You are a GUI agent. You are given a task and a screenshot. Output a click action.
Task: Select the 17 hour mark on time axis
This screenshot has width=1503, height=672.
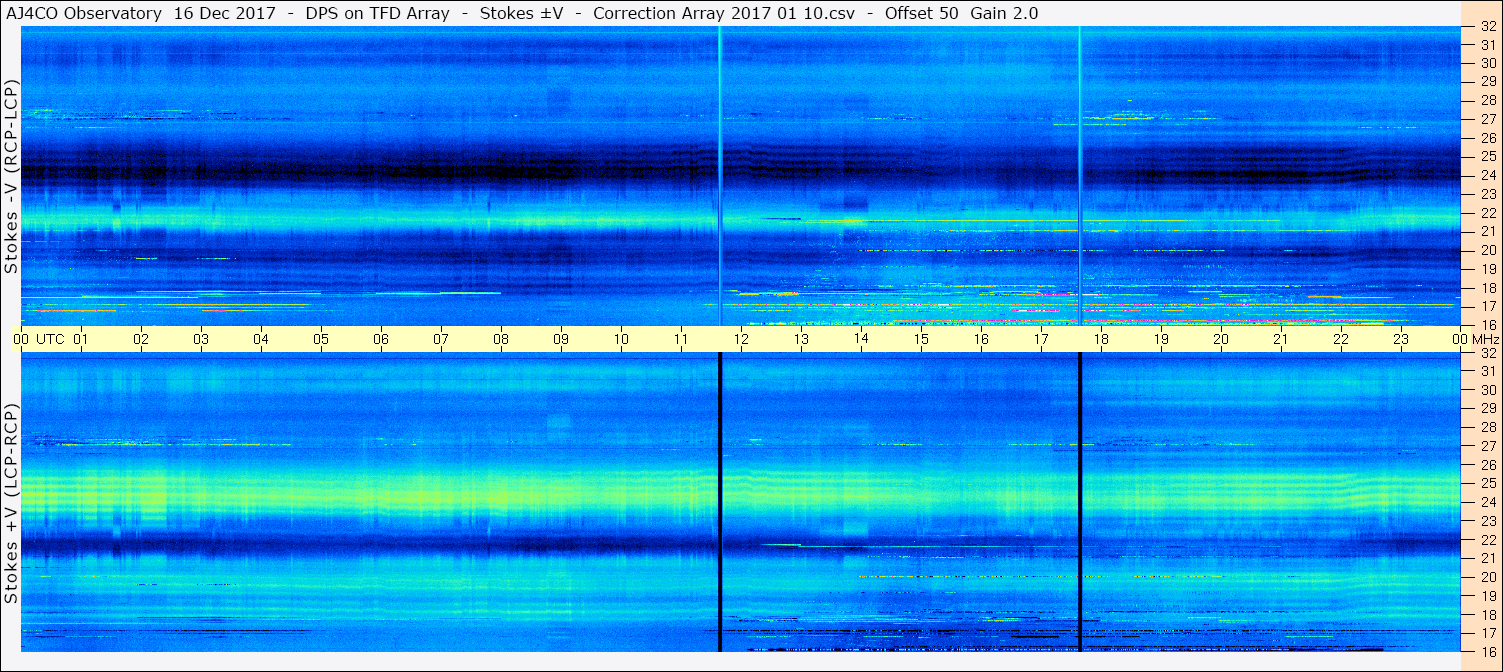[x=1041, y=339]
